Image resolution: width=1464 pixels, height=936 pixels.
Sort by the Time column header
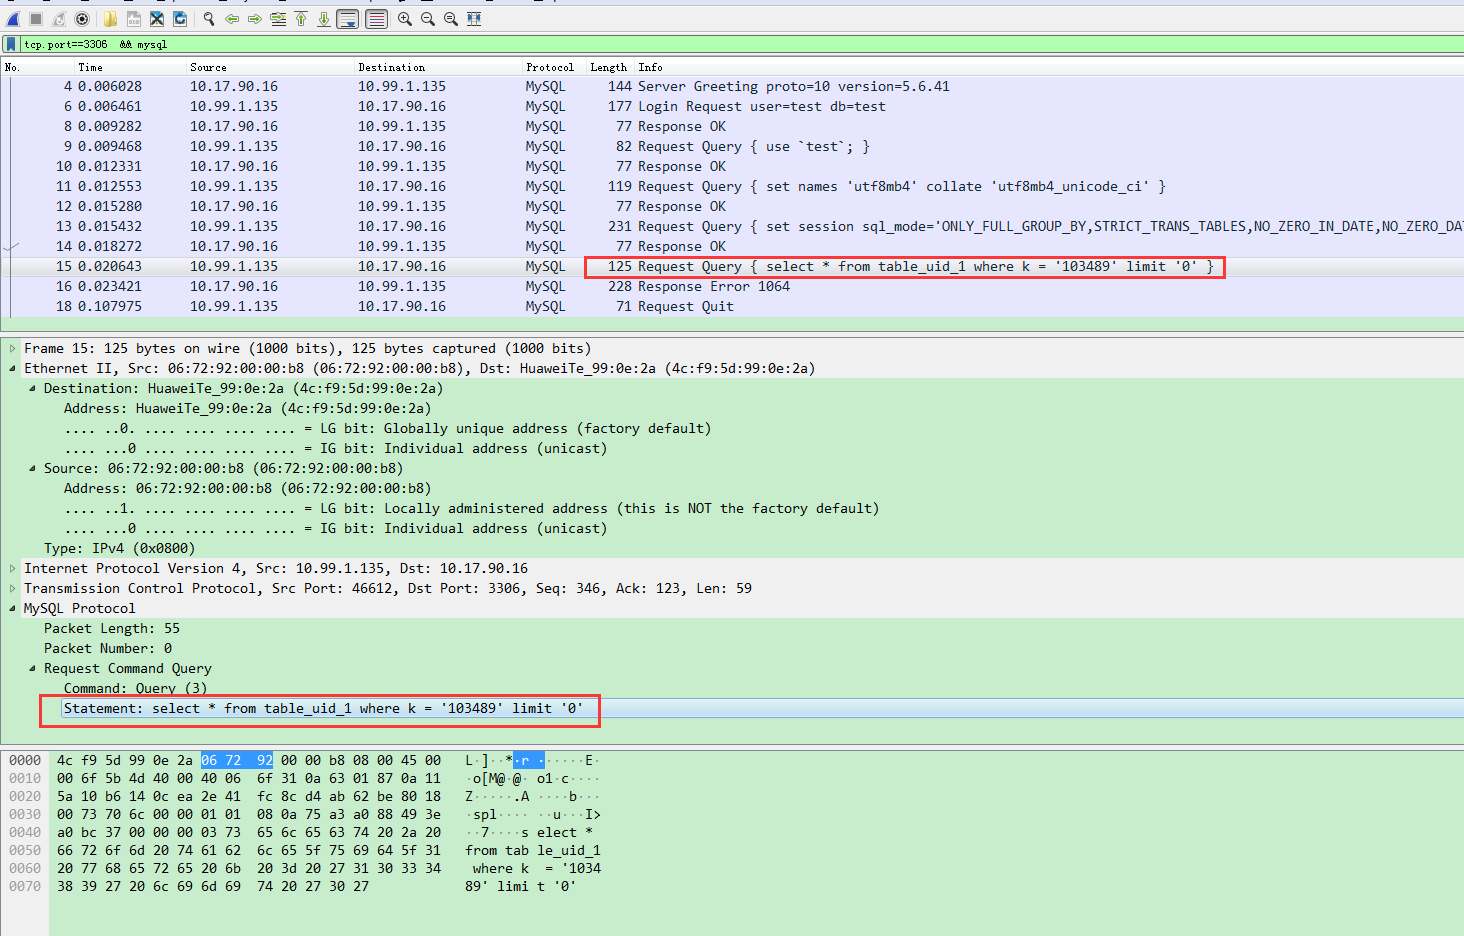(x=91, y=67)
